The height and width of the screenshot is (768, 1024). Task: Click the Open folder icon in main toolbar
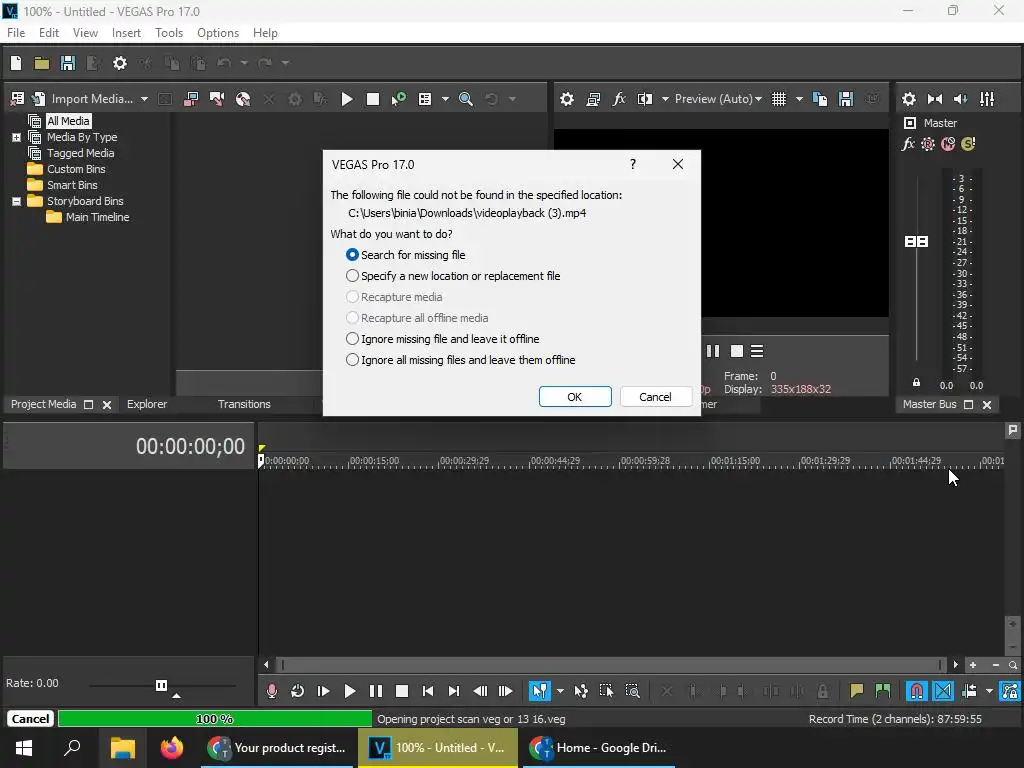tap(42, 63)
